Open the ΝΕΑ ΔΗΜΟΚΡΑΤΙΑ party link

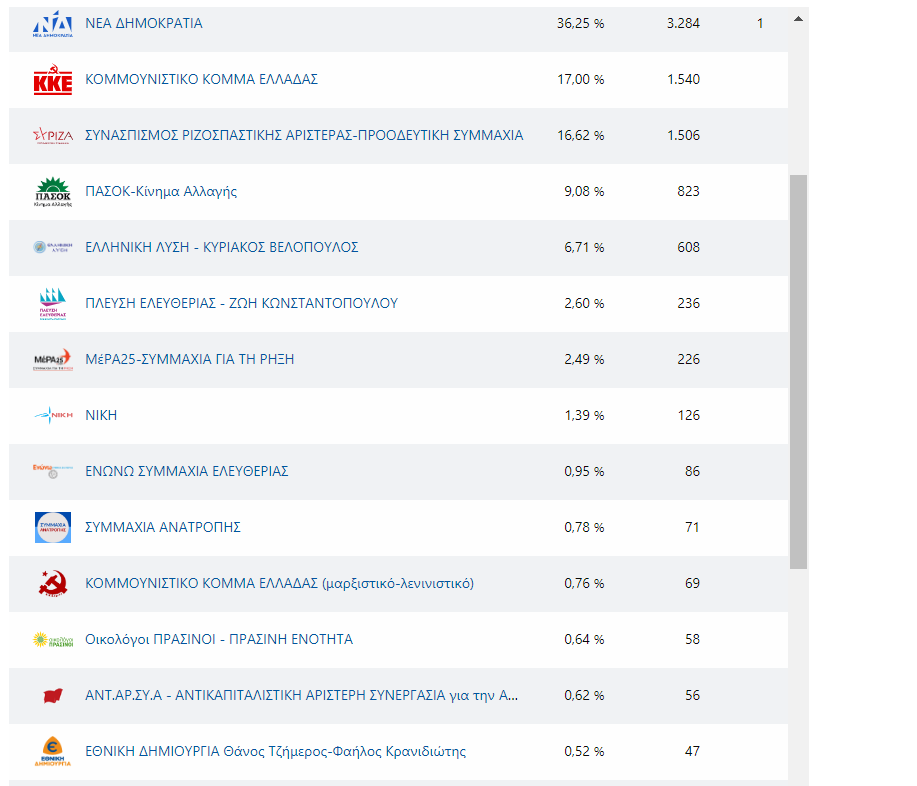click(x=144, y=23)
